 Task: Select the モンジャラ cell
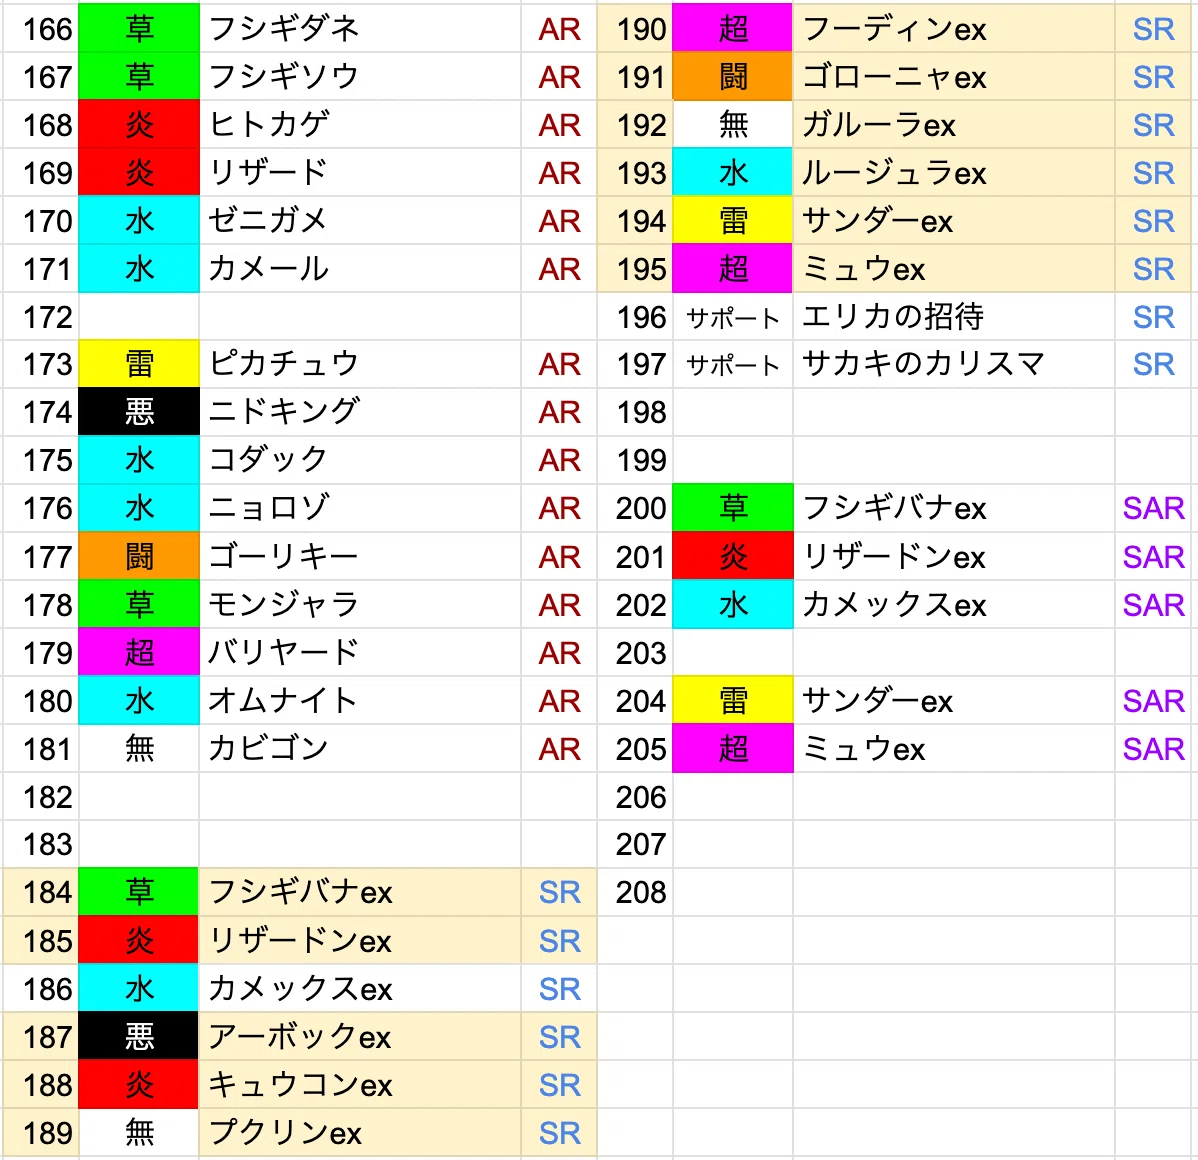[360, 604]
